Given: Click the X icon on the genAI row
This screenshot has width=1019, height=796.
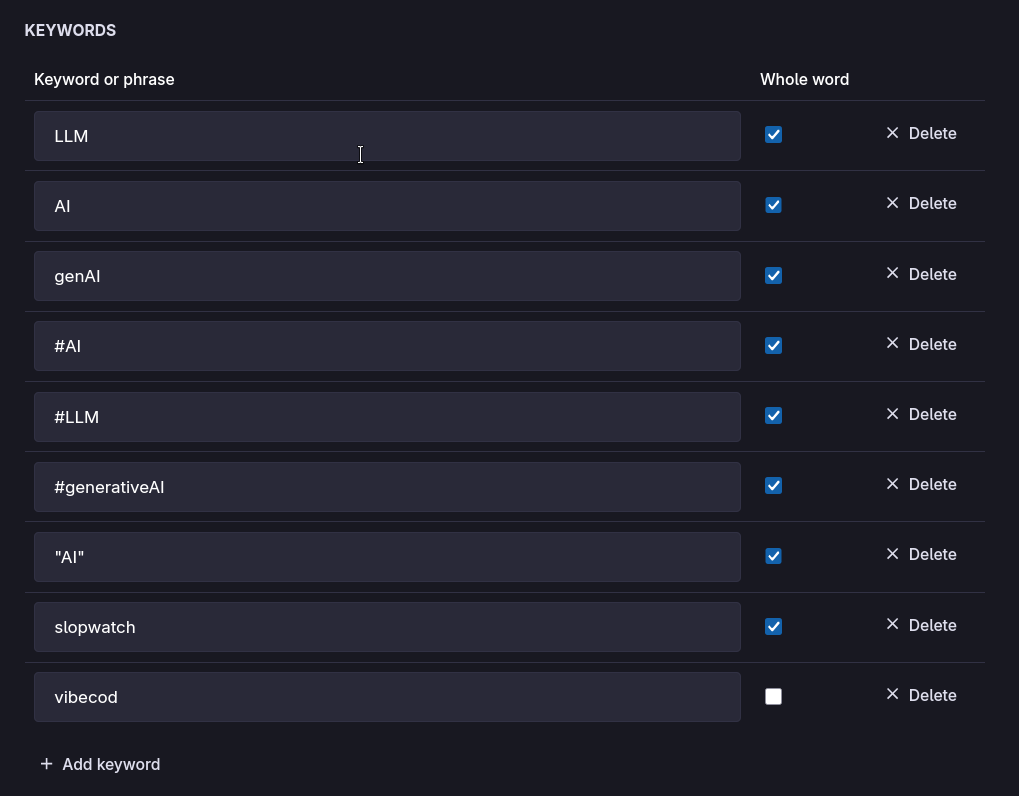Looking at the screenshot, I should tap(892, 274).
